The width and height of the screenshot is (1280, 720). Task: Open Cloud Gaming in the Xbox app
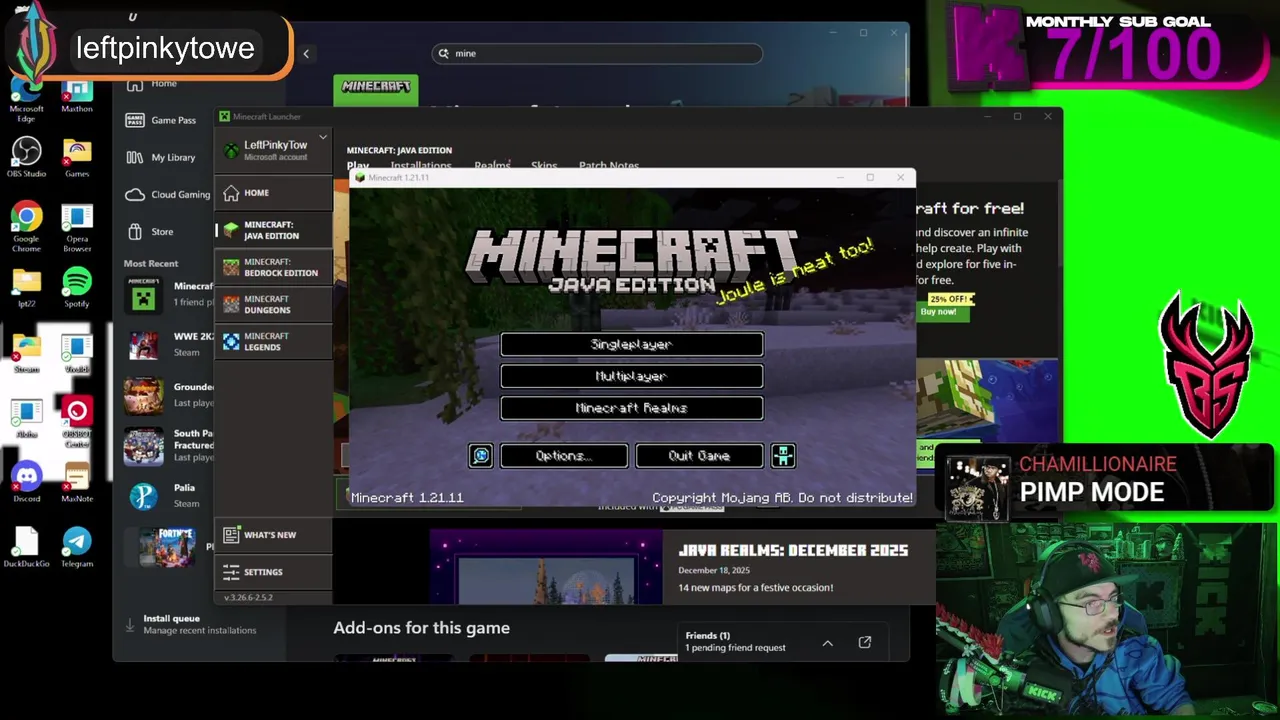point(167,194)
